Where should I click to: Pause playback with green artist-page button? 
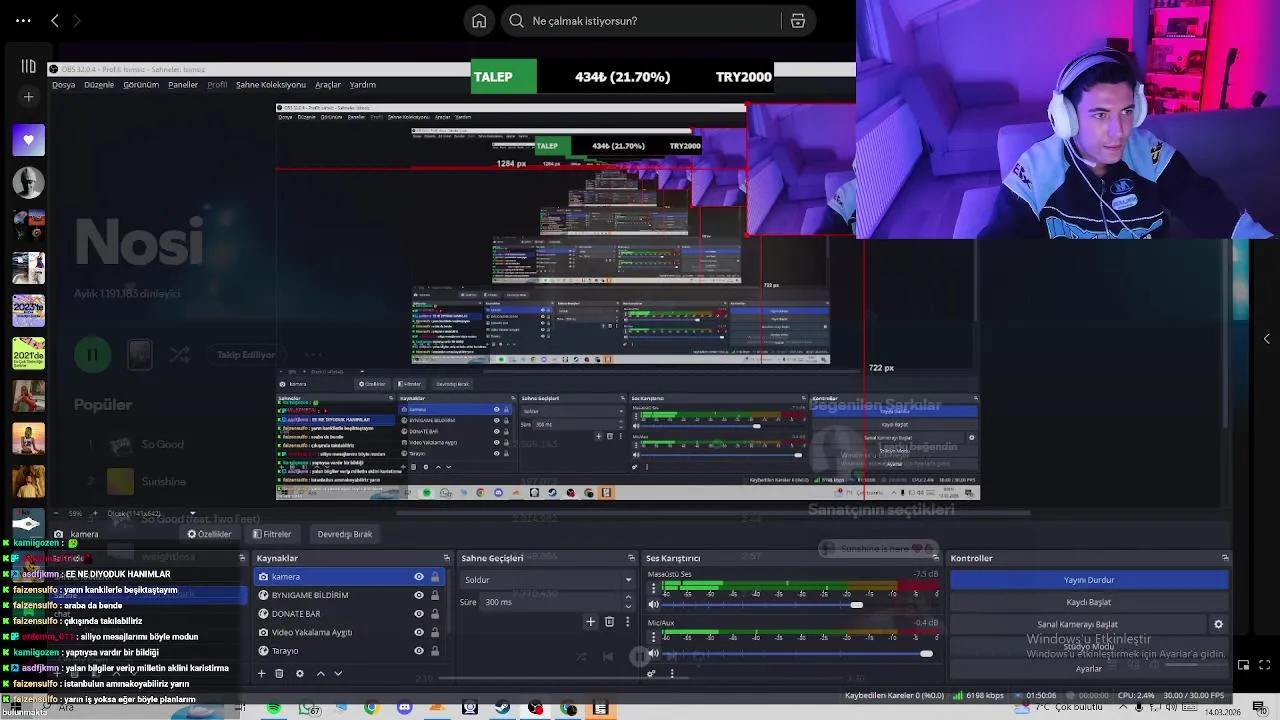92,354
